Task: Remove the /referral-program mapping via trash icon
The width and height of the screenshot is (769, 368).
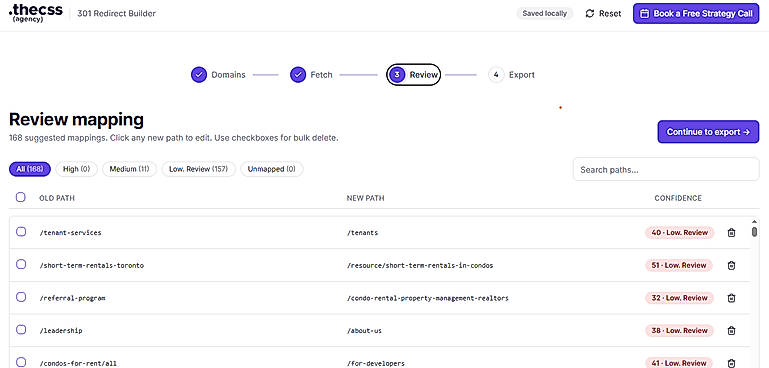Action: (731, 298)
